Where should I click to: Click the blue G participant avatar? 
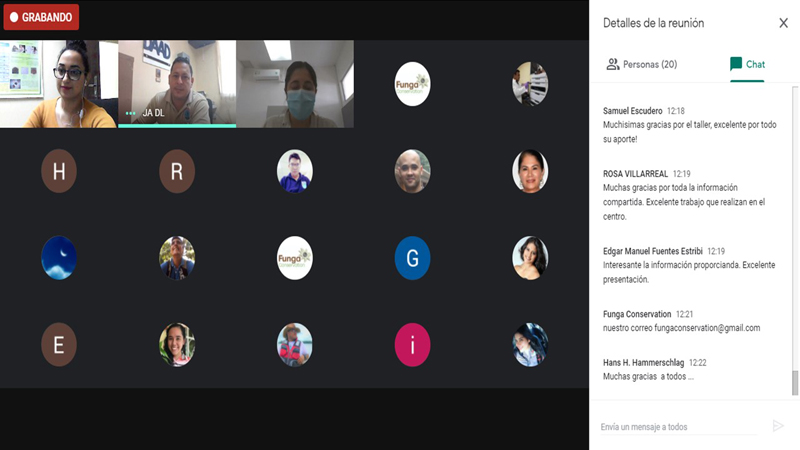click(412, 258)
